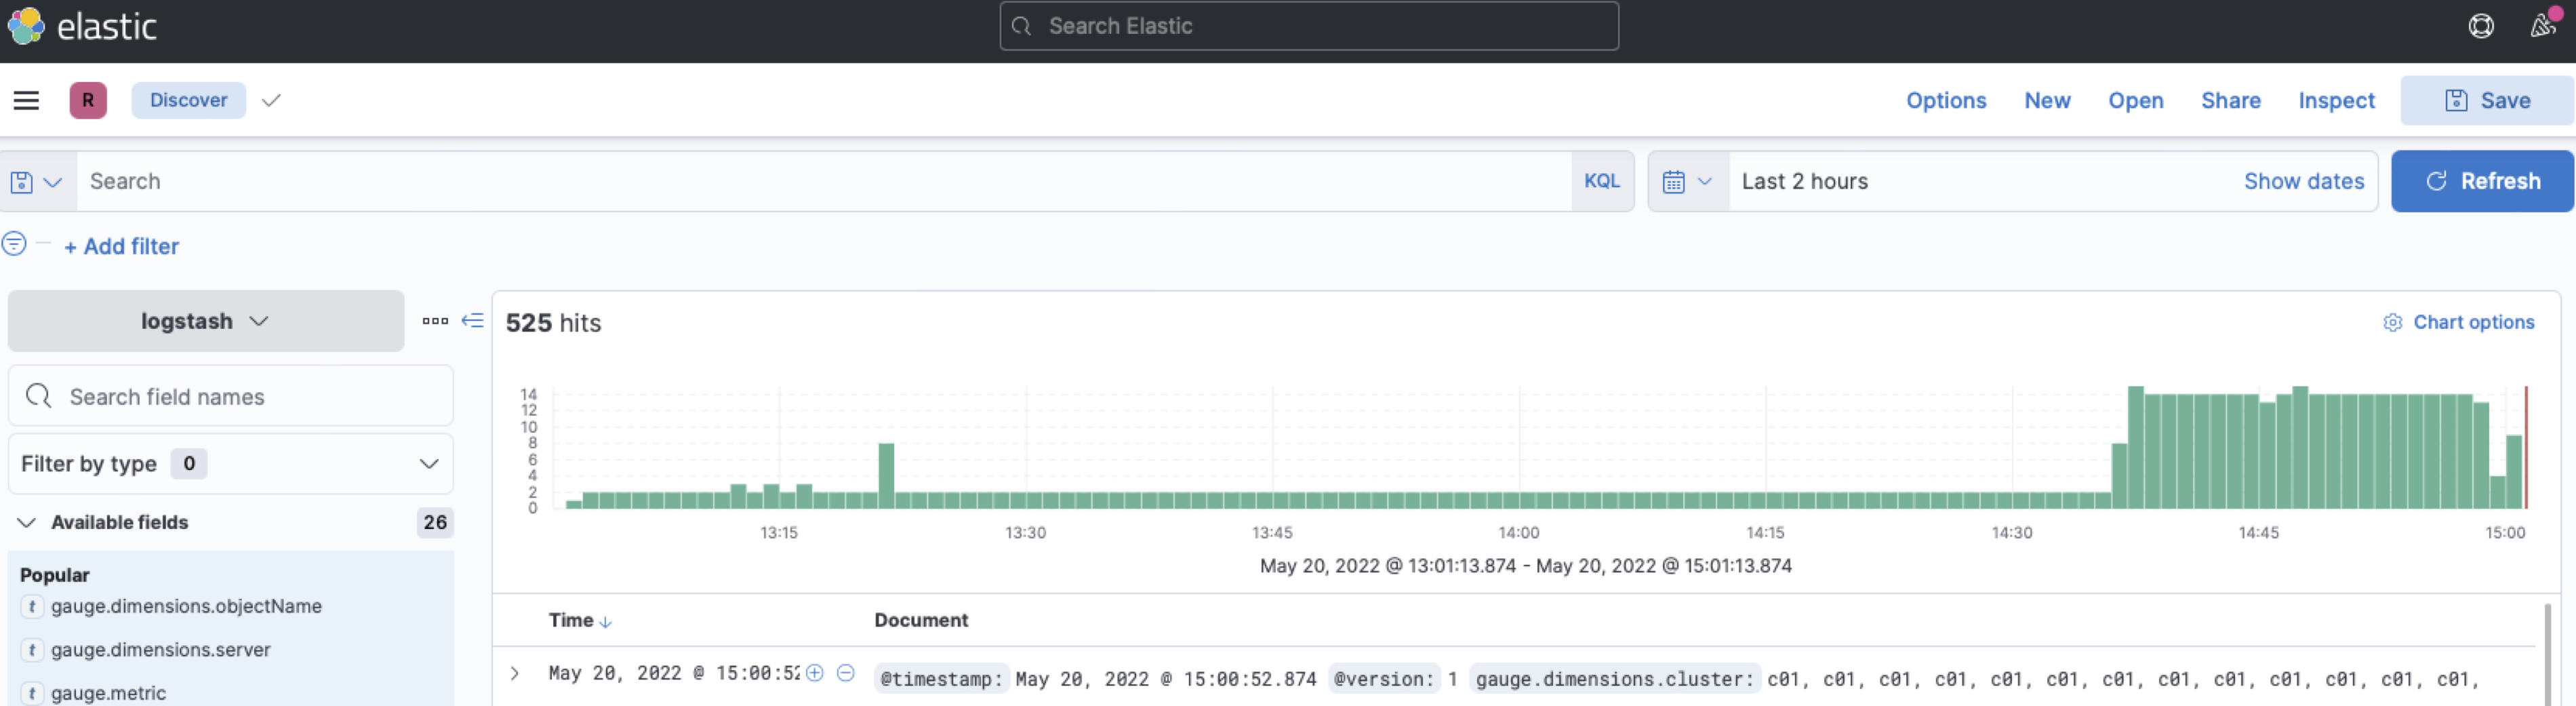Open the field list options icon

pyautogui.click(x=434, y=320)
